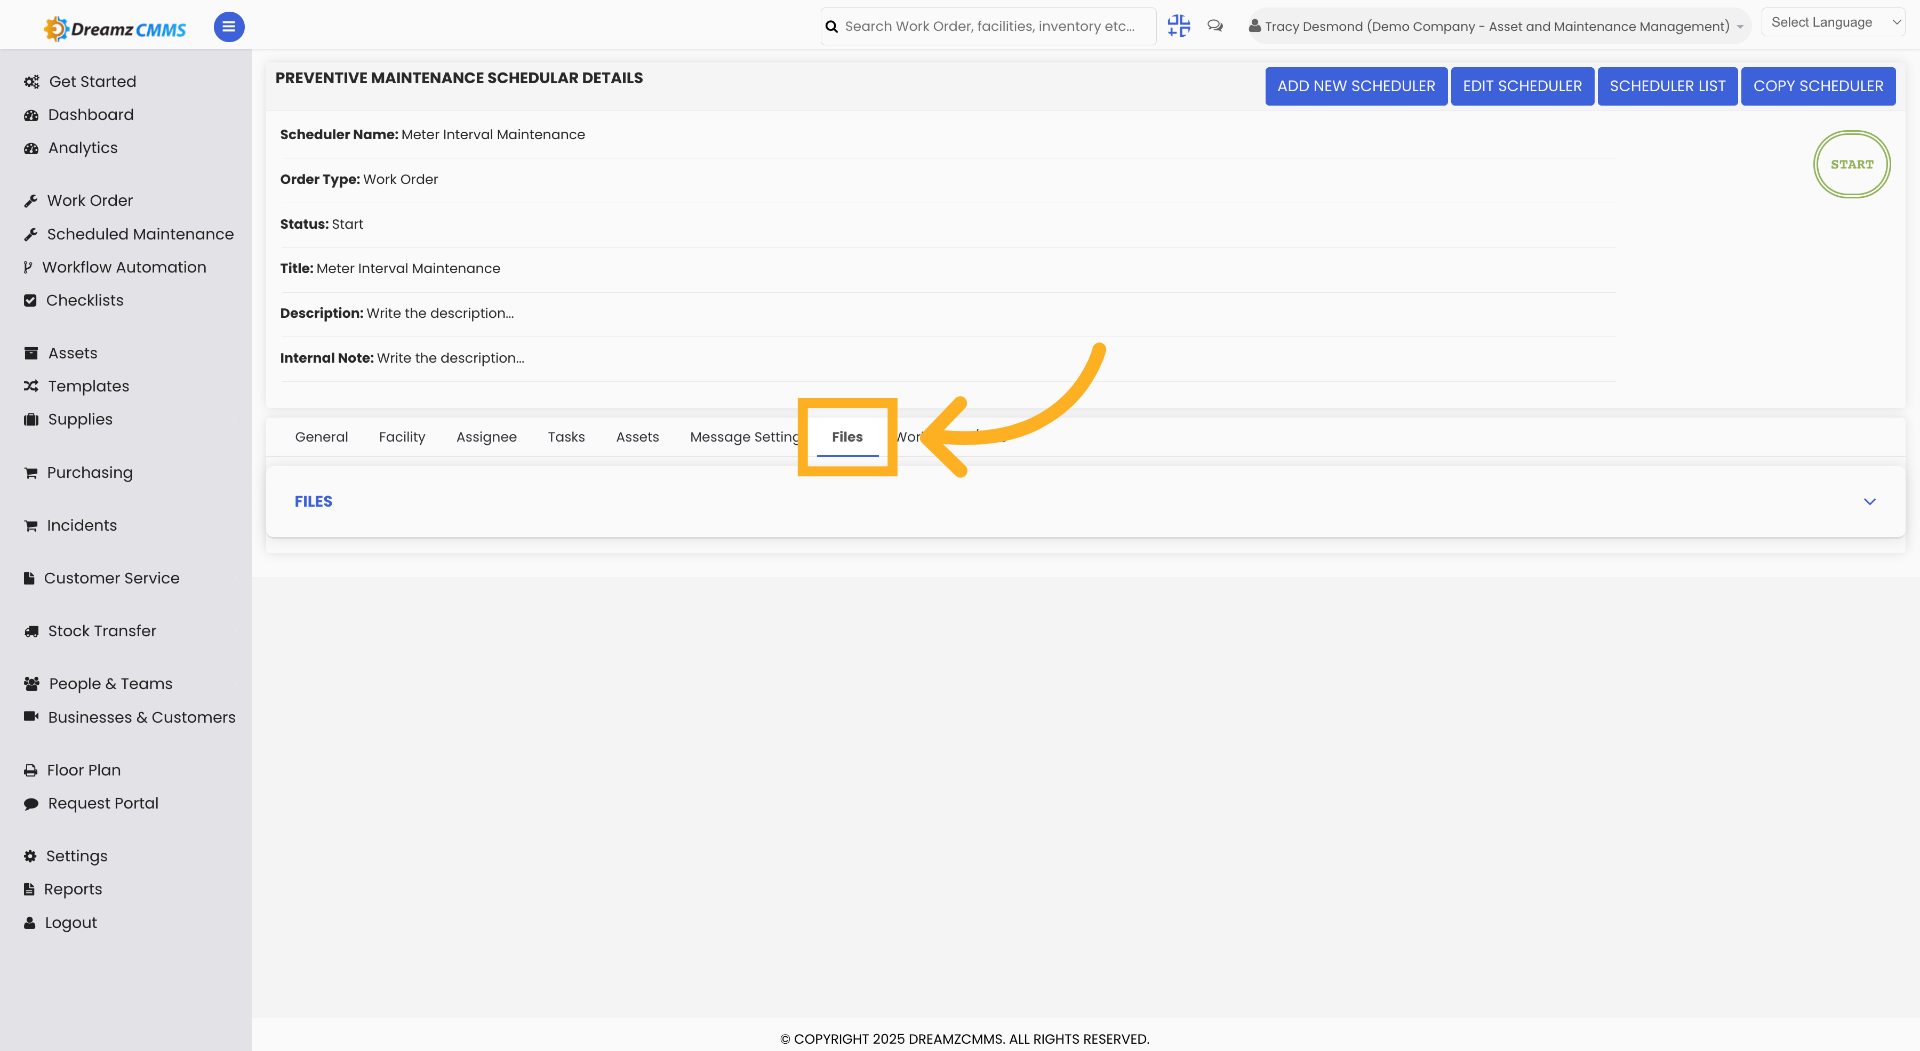Click the Businesses & Customers camera icon
Image resolution: width=1920 pixels, height=1051 pixels.
[31, 717]
